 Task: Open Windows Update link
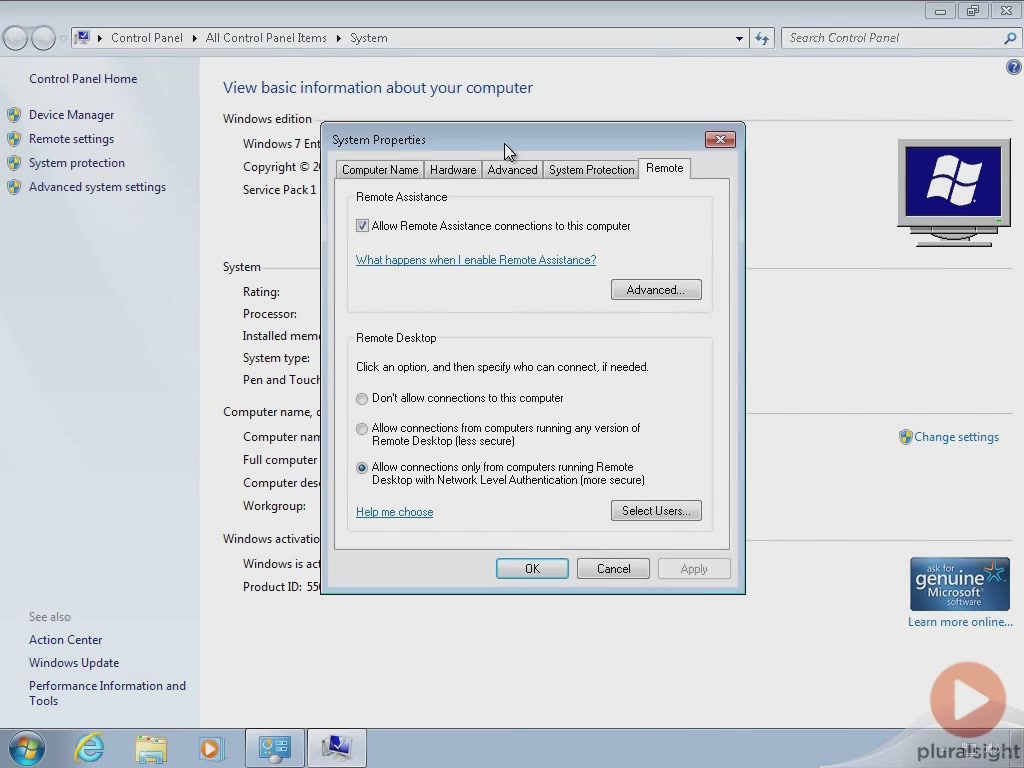(74, 663)
